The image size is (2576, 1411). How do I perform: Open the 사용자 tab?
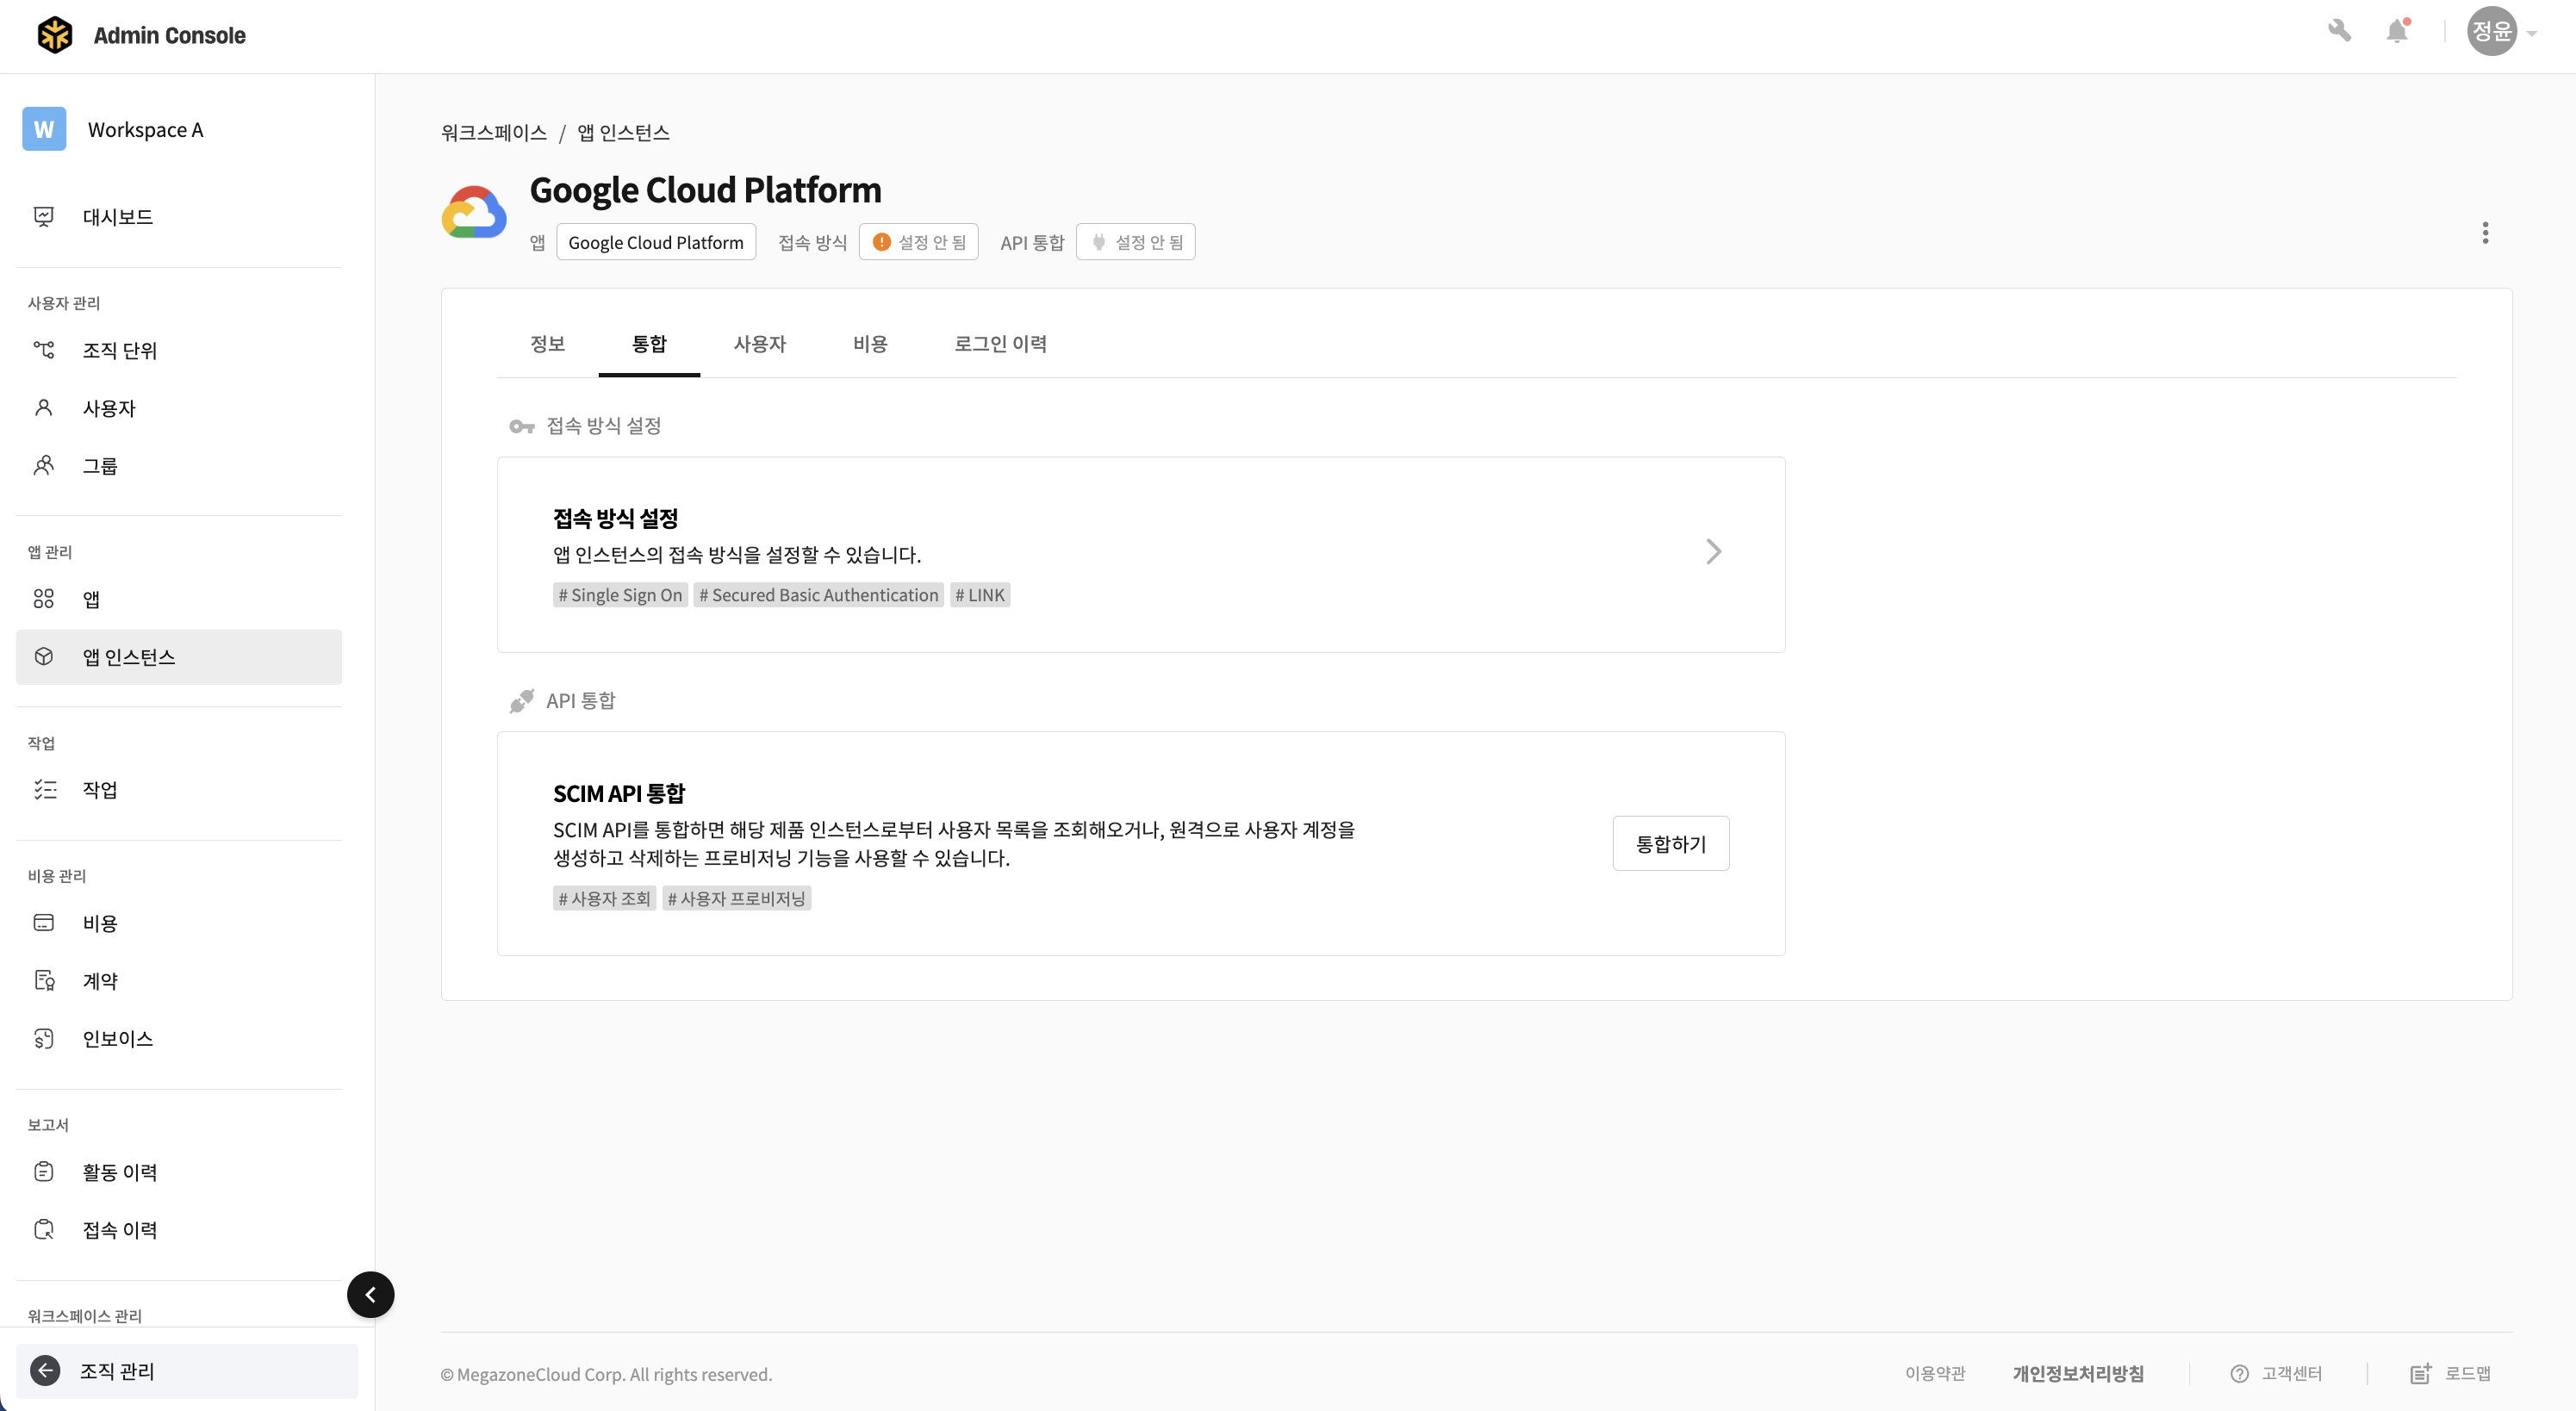pyautogui.click(x=760, y=344)
